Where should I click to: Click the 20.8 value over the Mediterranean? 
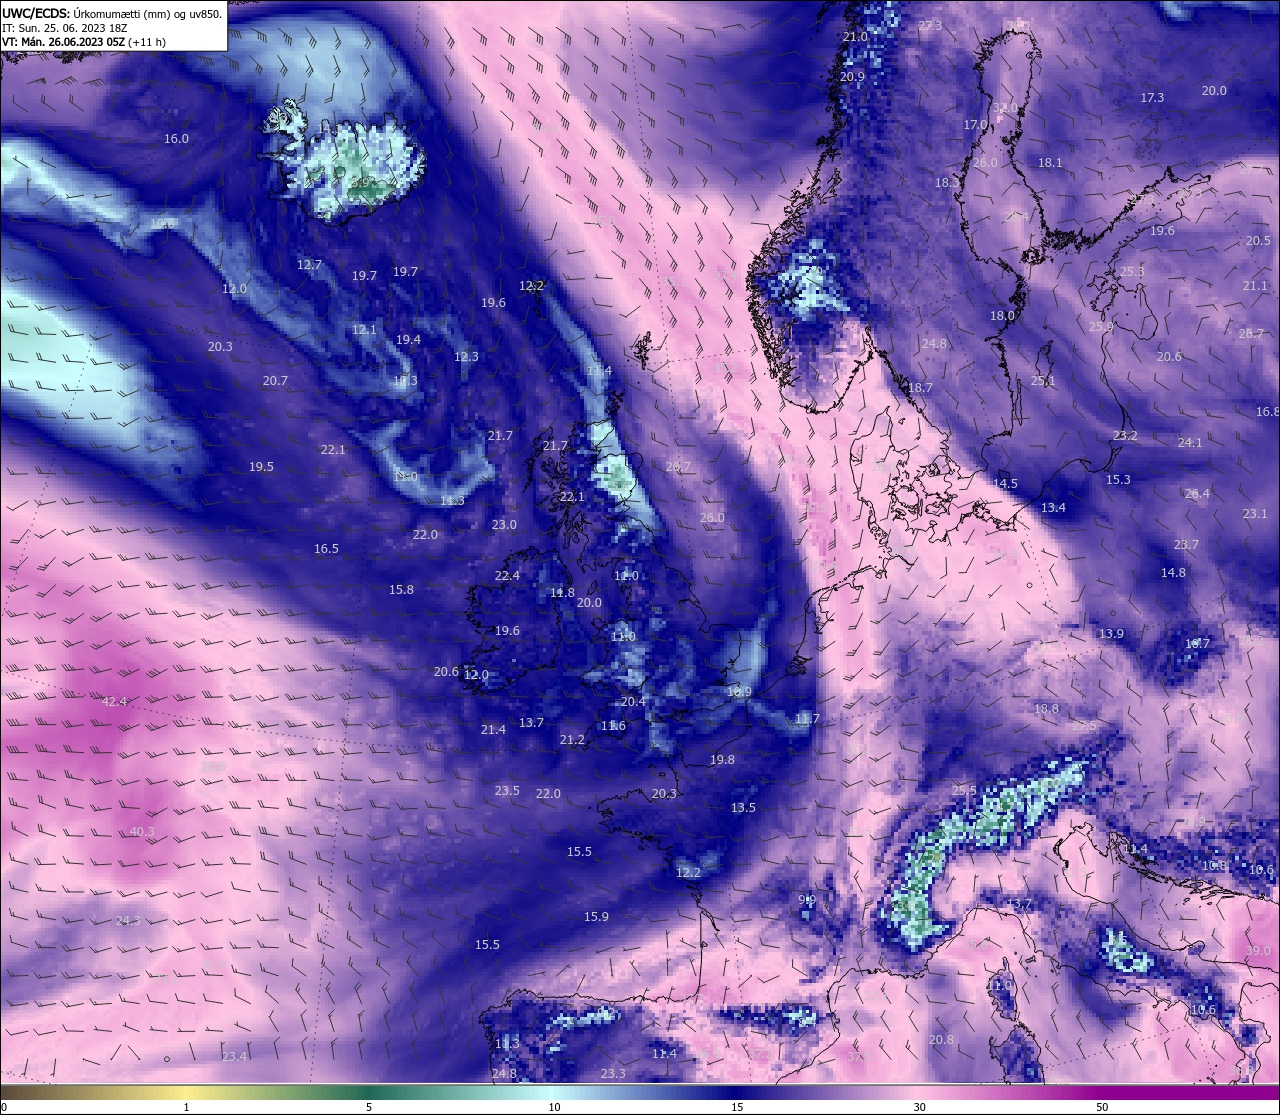[x=941, y=1040]
